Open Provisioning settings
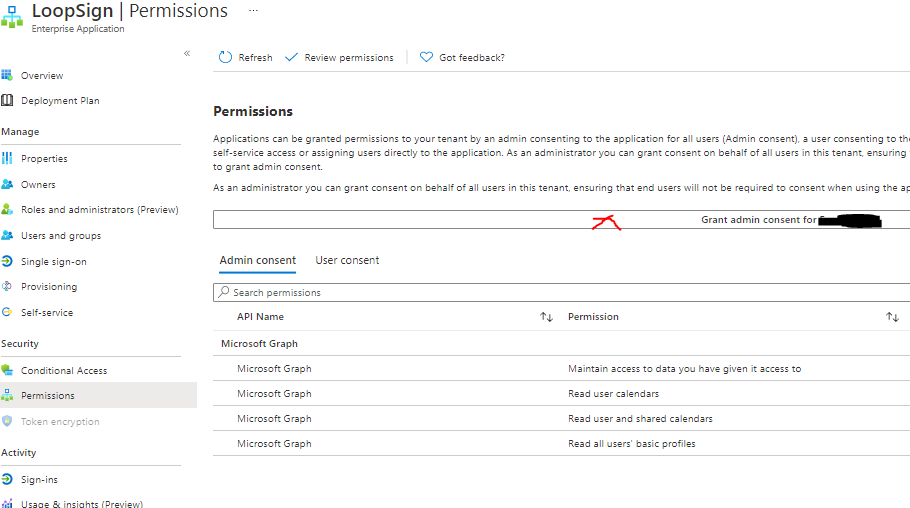Screen dimensions: 910x508 coord(49,287)
